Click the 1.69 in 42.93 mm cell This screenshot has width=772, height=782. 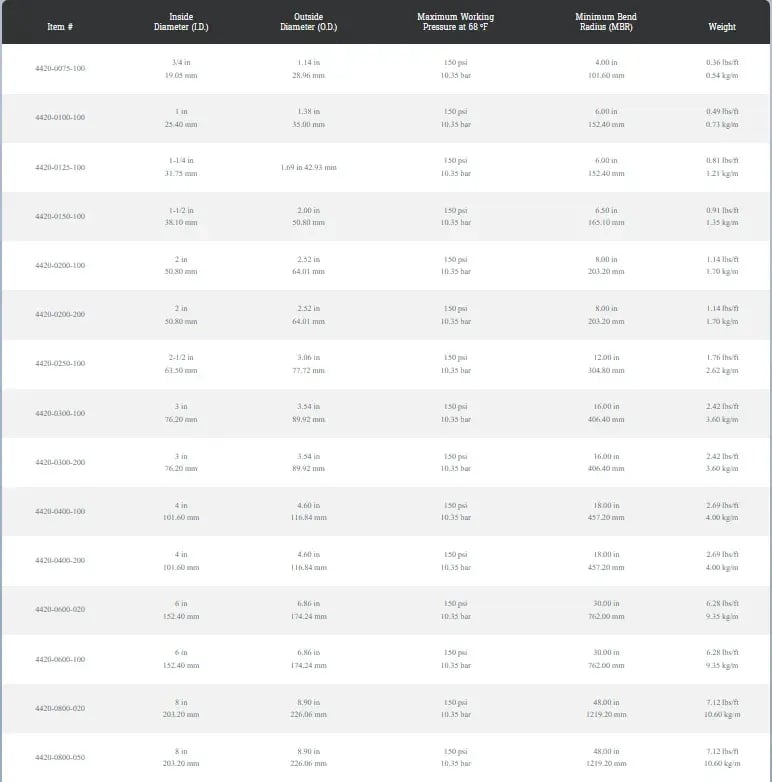pyautogui.click(x=309, y=167)
